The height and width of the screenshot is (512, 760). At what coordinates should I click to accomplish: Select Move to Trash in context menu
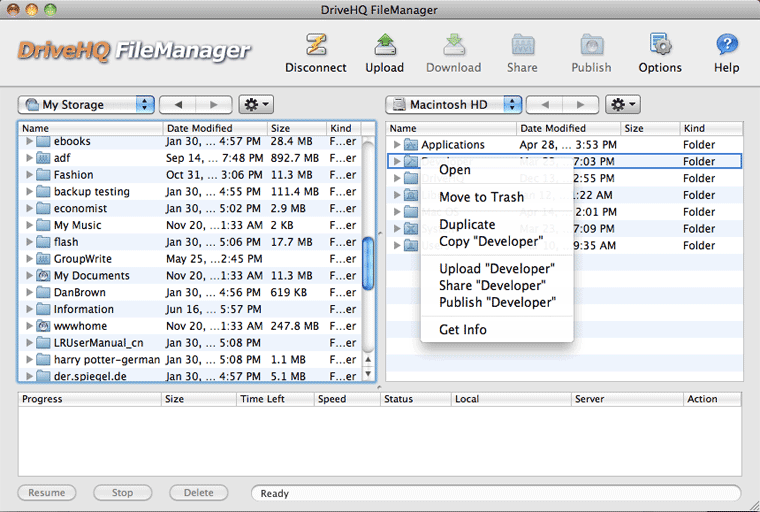497,197
